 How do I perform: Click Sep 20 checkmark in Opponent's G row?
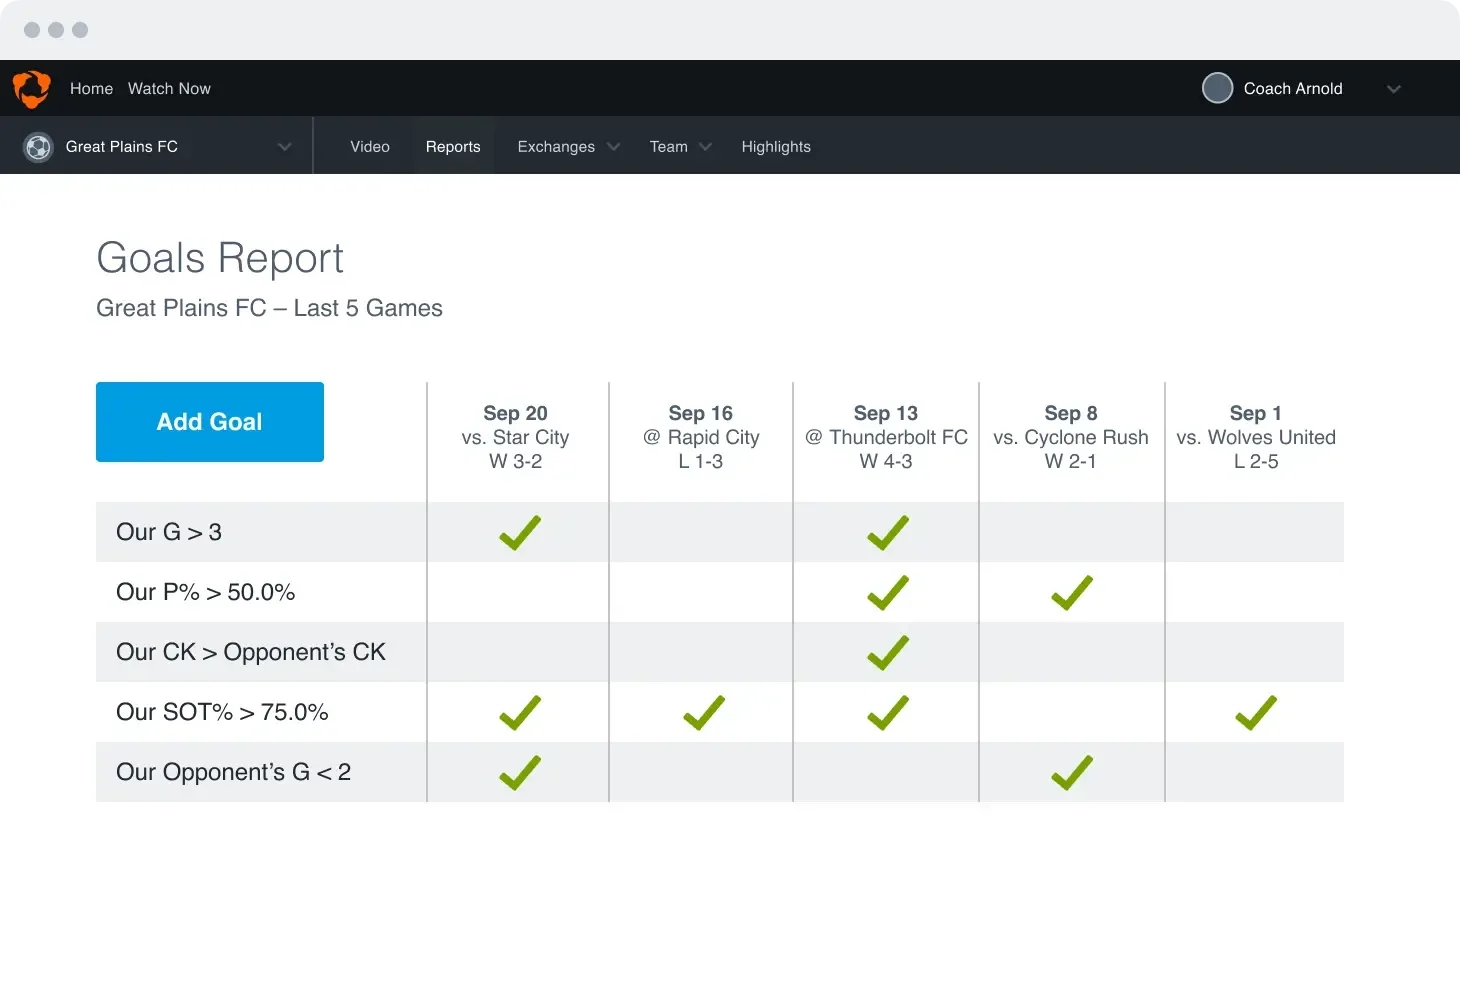point(519,773)
